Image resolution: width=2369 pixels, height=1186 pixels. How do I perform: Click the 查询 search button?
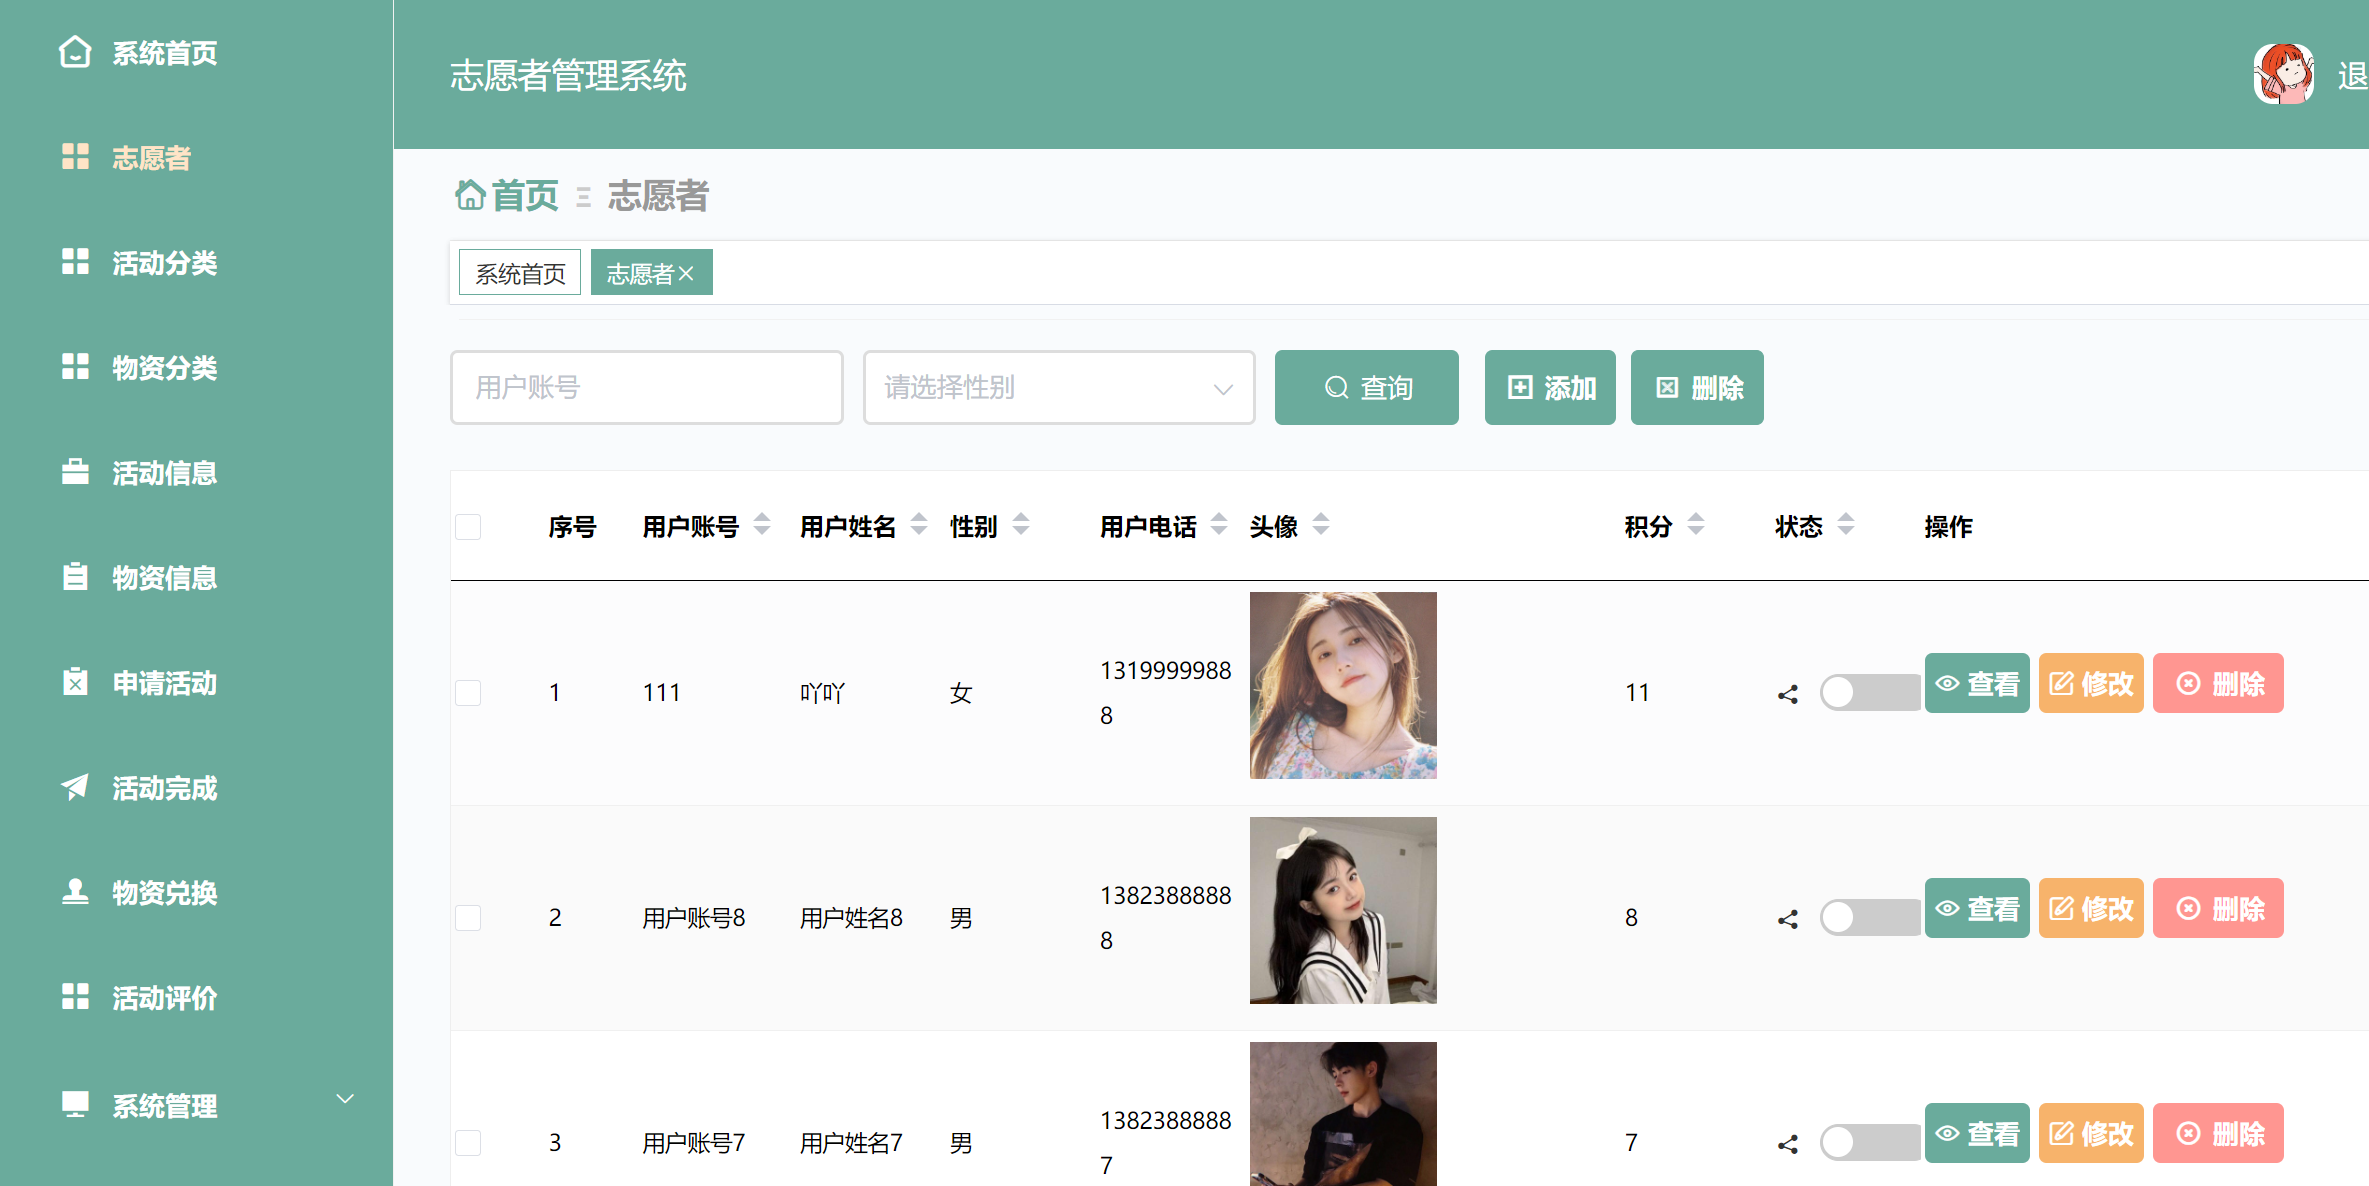coord(1366,387)
